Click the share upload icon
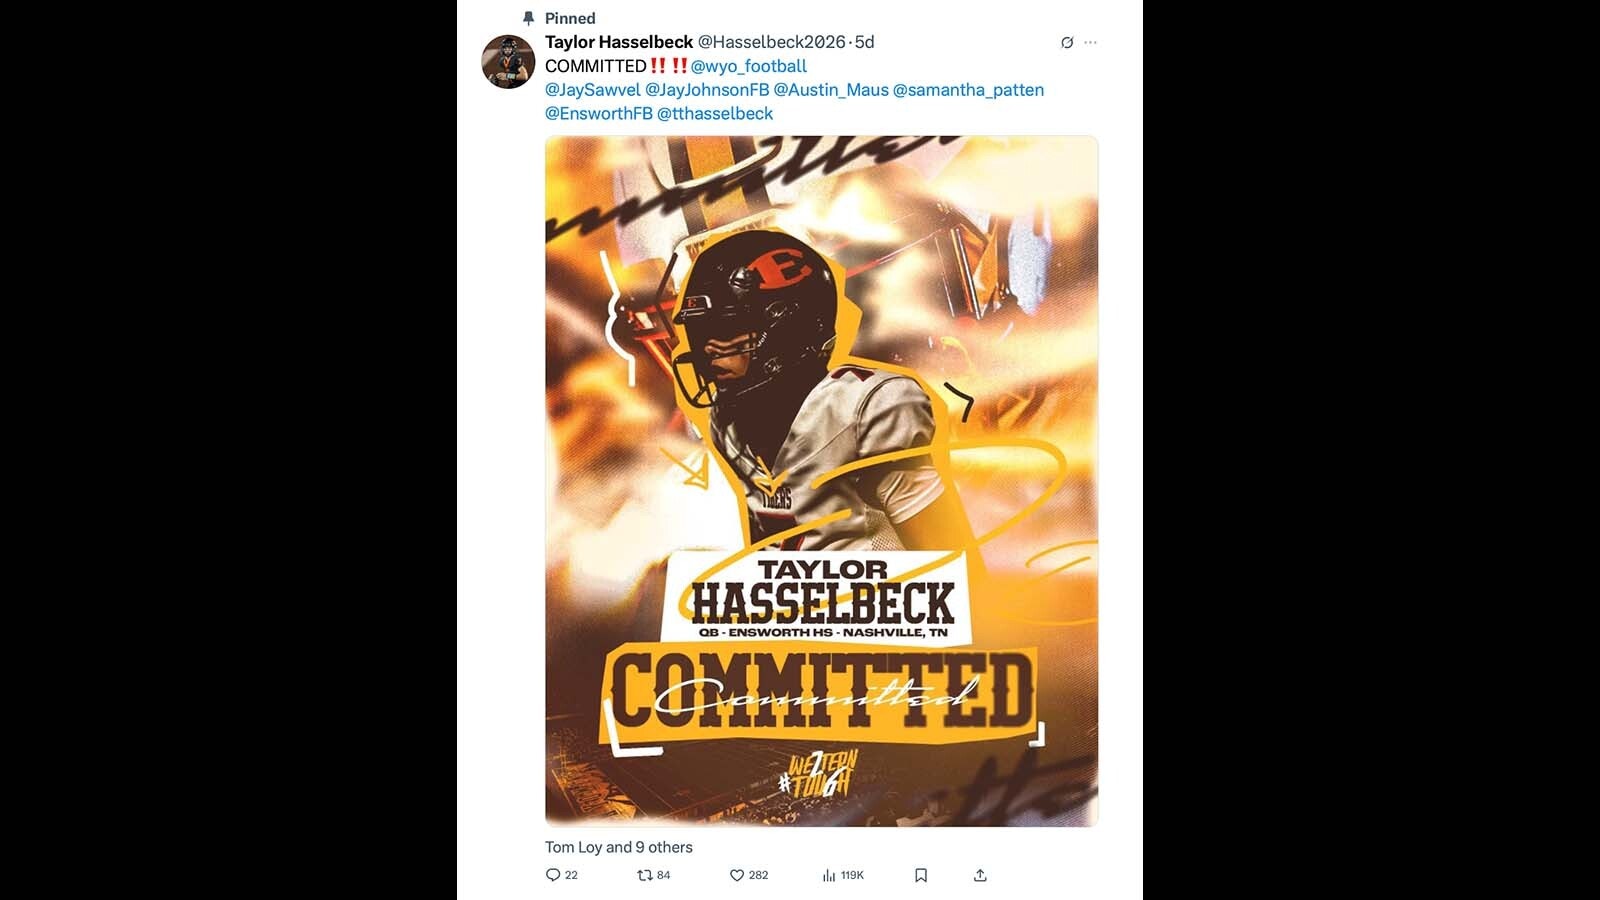 [x=980, y=875]
